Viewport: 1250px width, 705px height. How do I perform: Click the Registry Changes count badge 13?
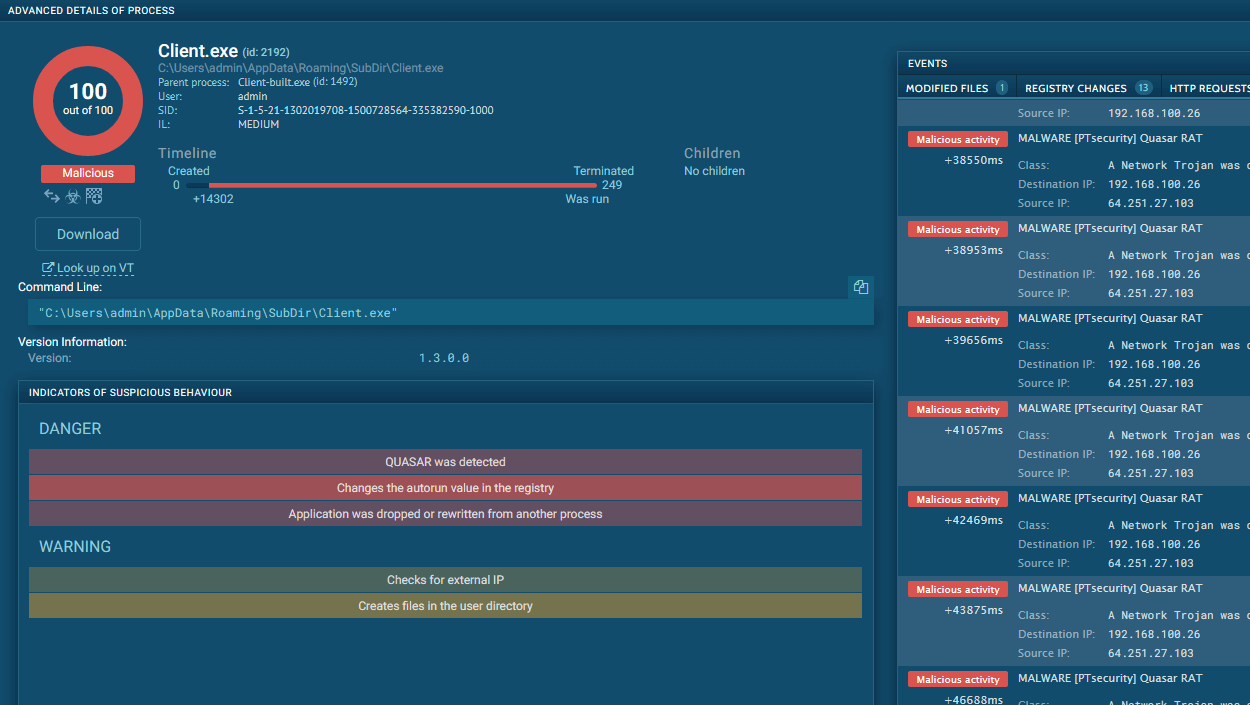(x=1143, y=88)
